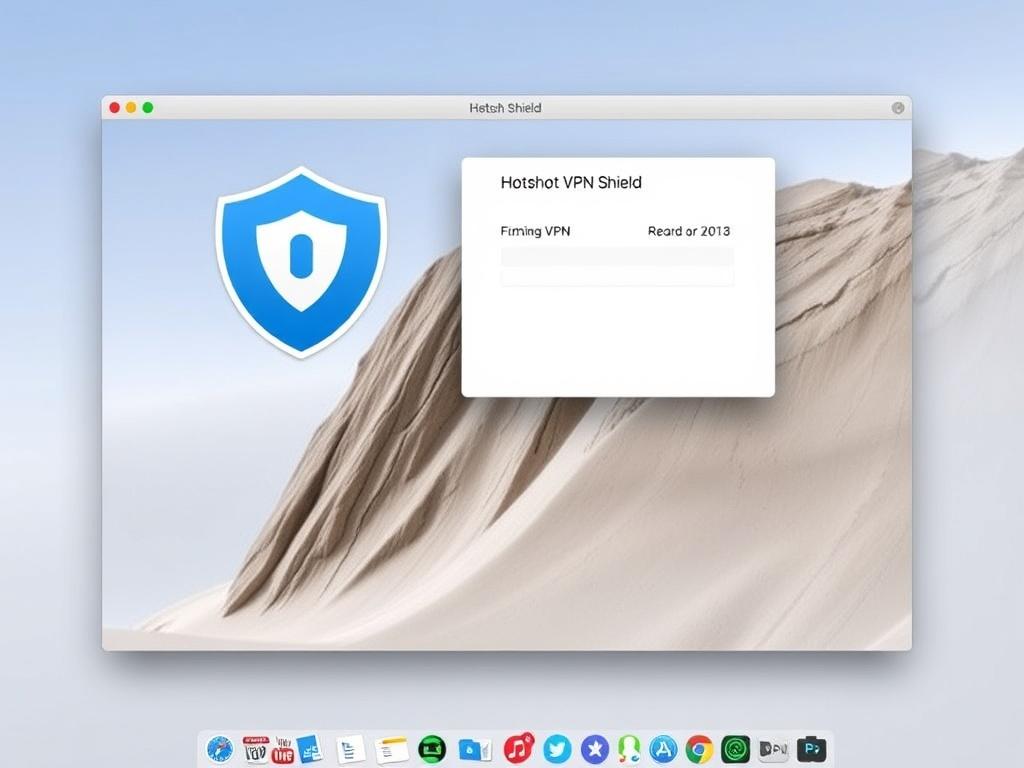1024x768 pixels.
Task: Open the gray DPN dock app
Action: 773,749
